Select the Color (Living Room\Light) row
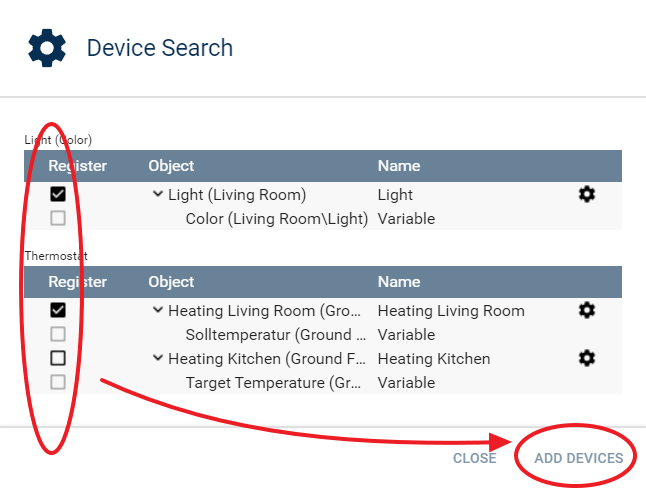 pos(272,218)
